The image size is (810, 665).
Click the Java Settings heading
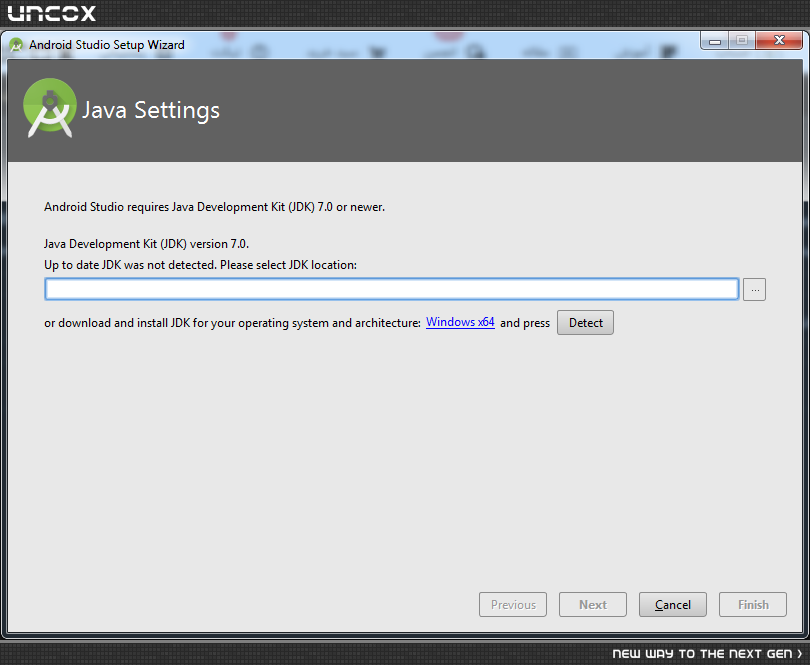151,110
